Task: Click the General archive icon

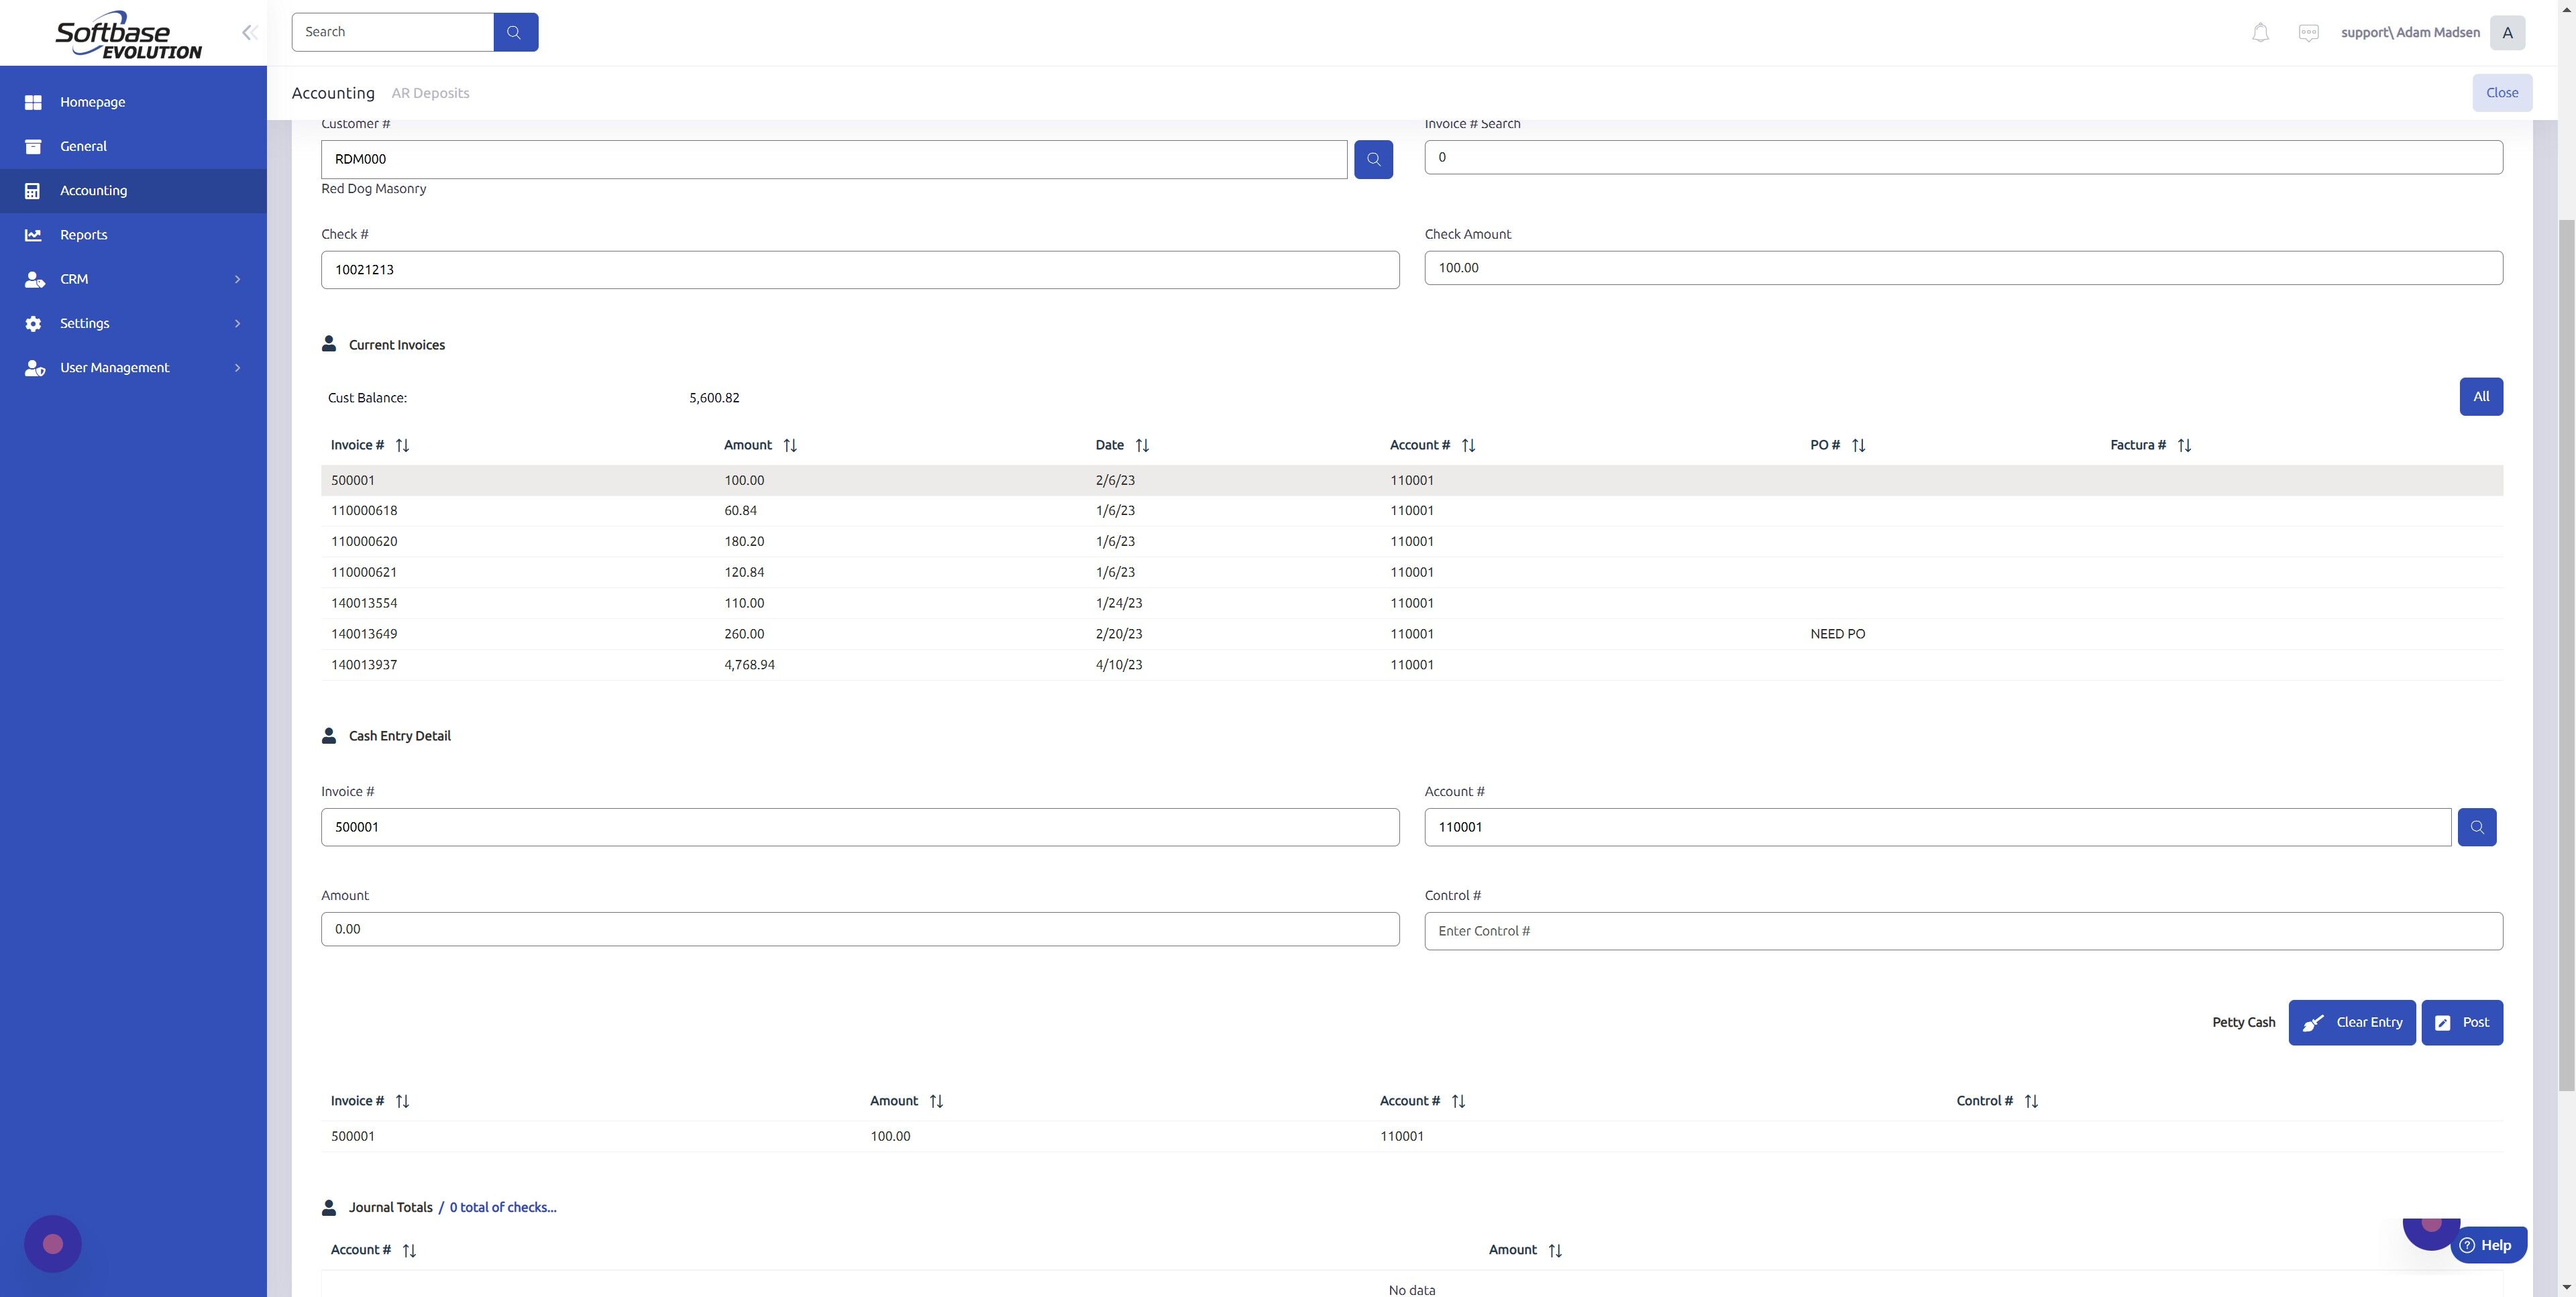Action: tap(33, 146)
